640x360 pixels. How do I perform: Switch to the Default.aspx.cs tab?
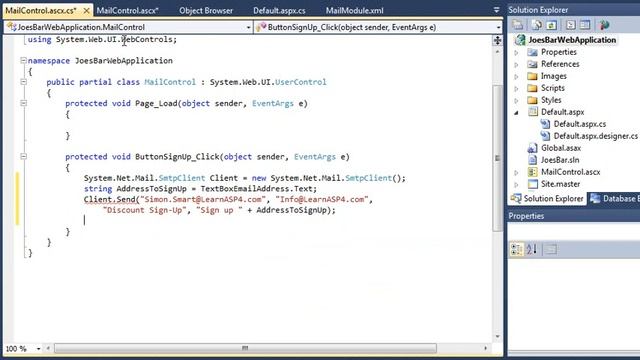[279, 11]
